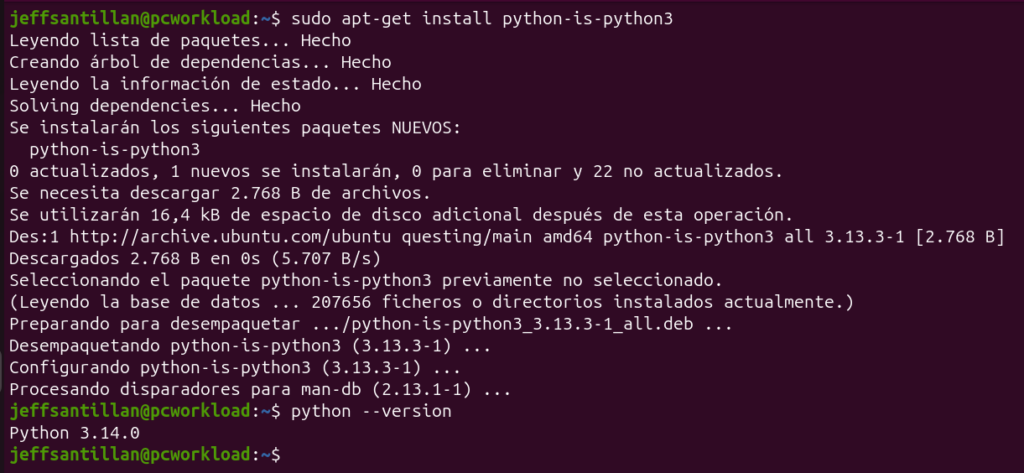Click the 'sudo apt-get install python-is-python3' command
Viewport: 1024px width, 473px height.
pos(482,19)
